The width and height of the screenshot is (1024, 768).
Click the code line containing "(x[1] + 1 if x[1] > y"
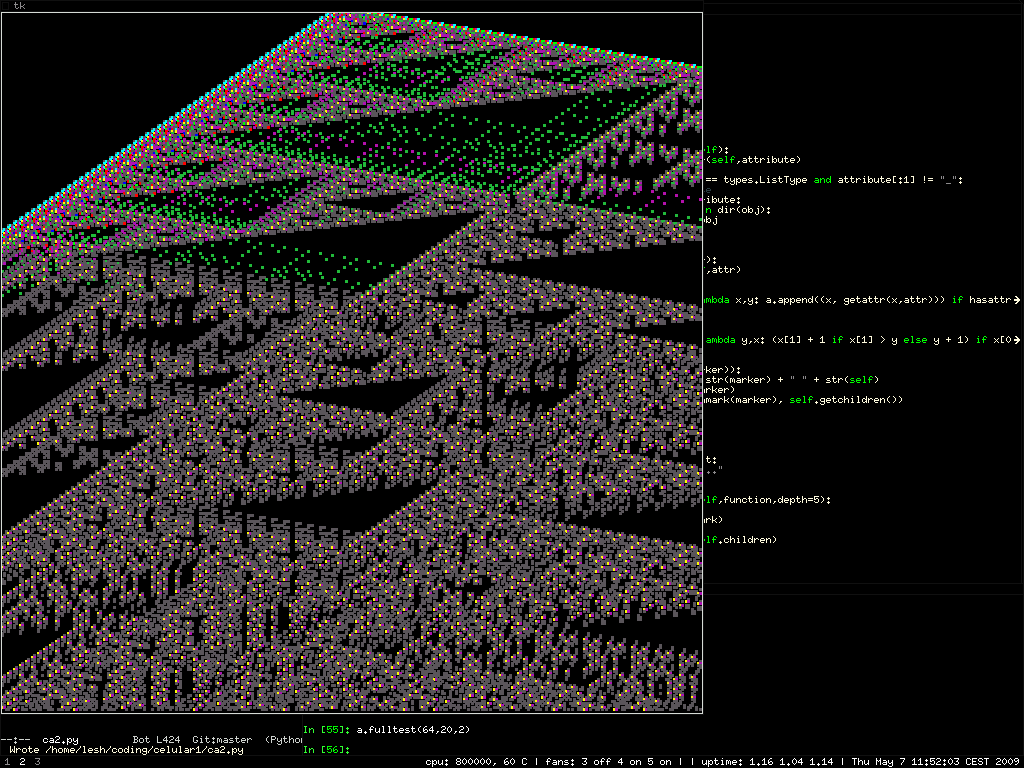pos(861,340)
